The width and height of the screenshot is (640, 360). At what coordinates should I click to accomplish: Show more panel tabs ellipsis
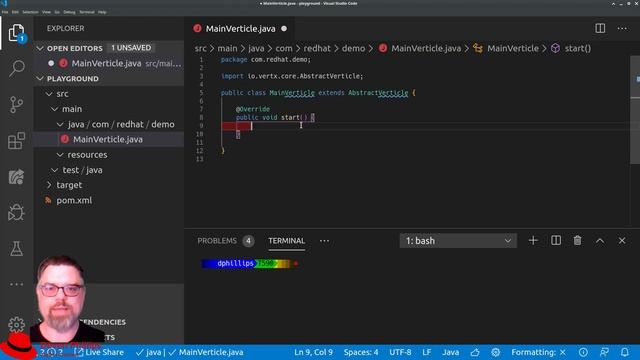324,241
